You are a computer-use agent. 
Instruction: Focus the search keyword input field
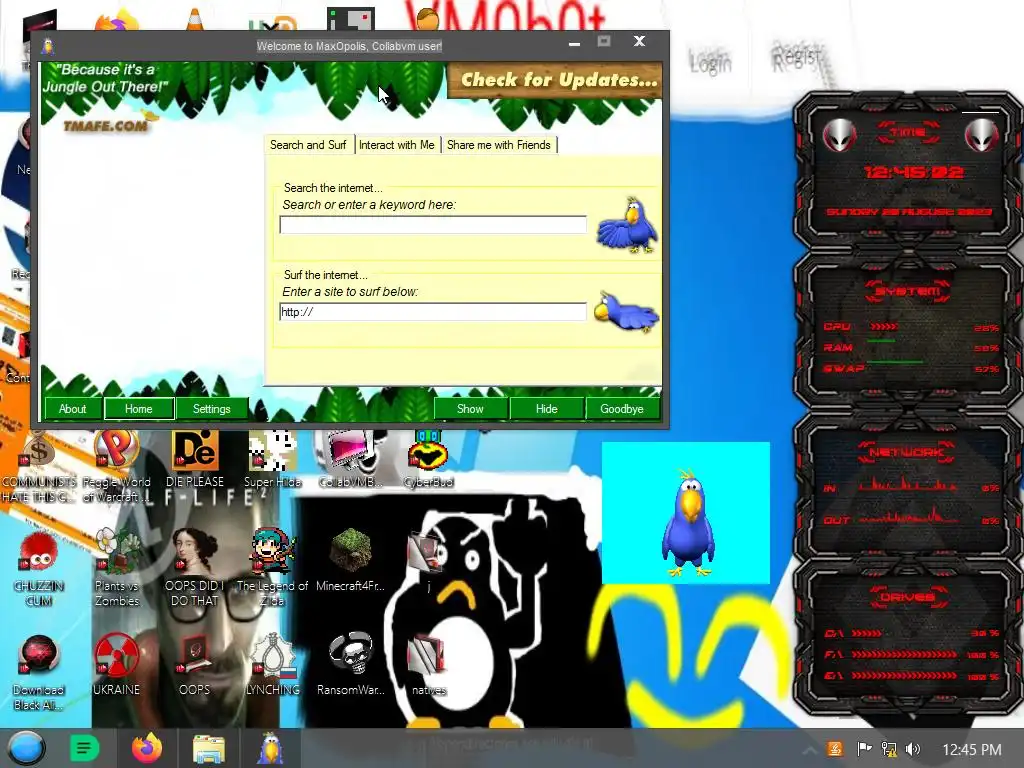coord(433,225)
